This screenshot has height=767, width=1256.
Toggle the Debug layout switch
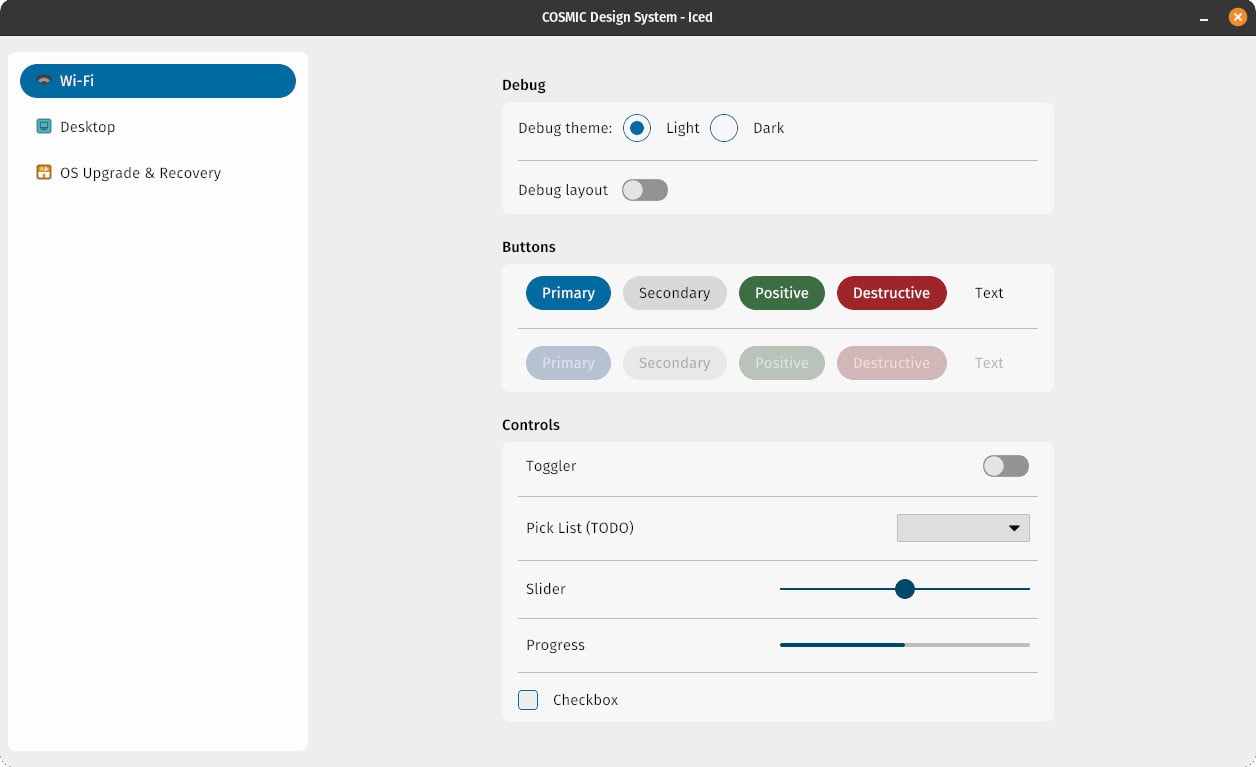tap(645, 190)
